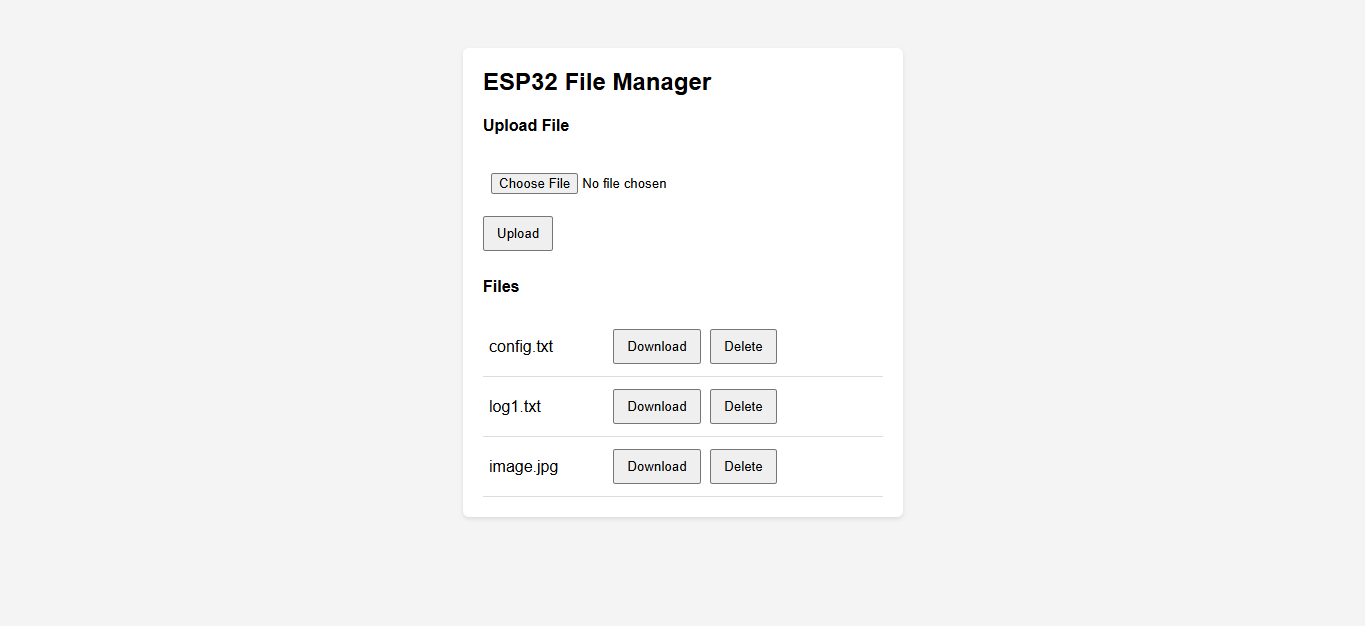Image resolution: width=1365 pixels, height=626 pixels.
Task: Delete the image.jpg file
Action: point(743,466)
